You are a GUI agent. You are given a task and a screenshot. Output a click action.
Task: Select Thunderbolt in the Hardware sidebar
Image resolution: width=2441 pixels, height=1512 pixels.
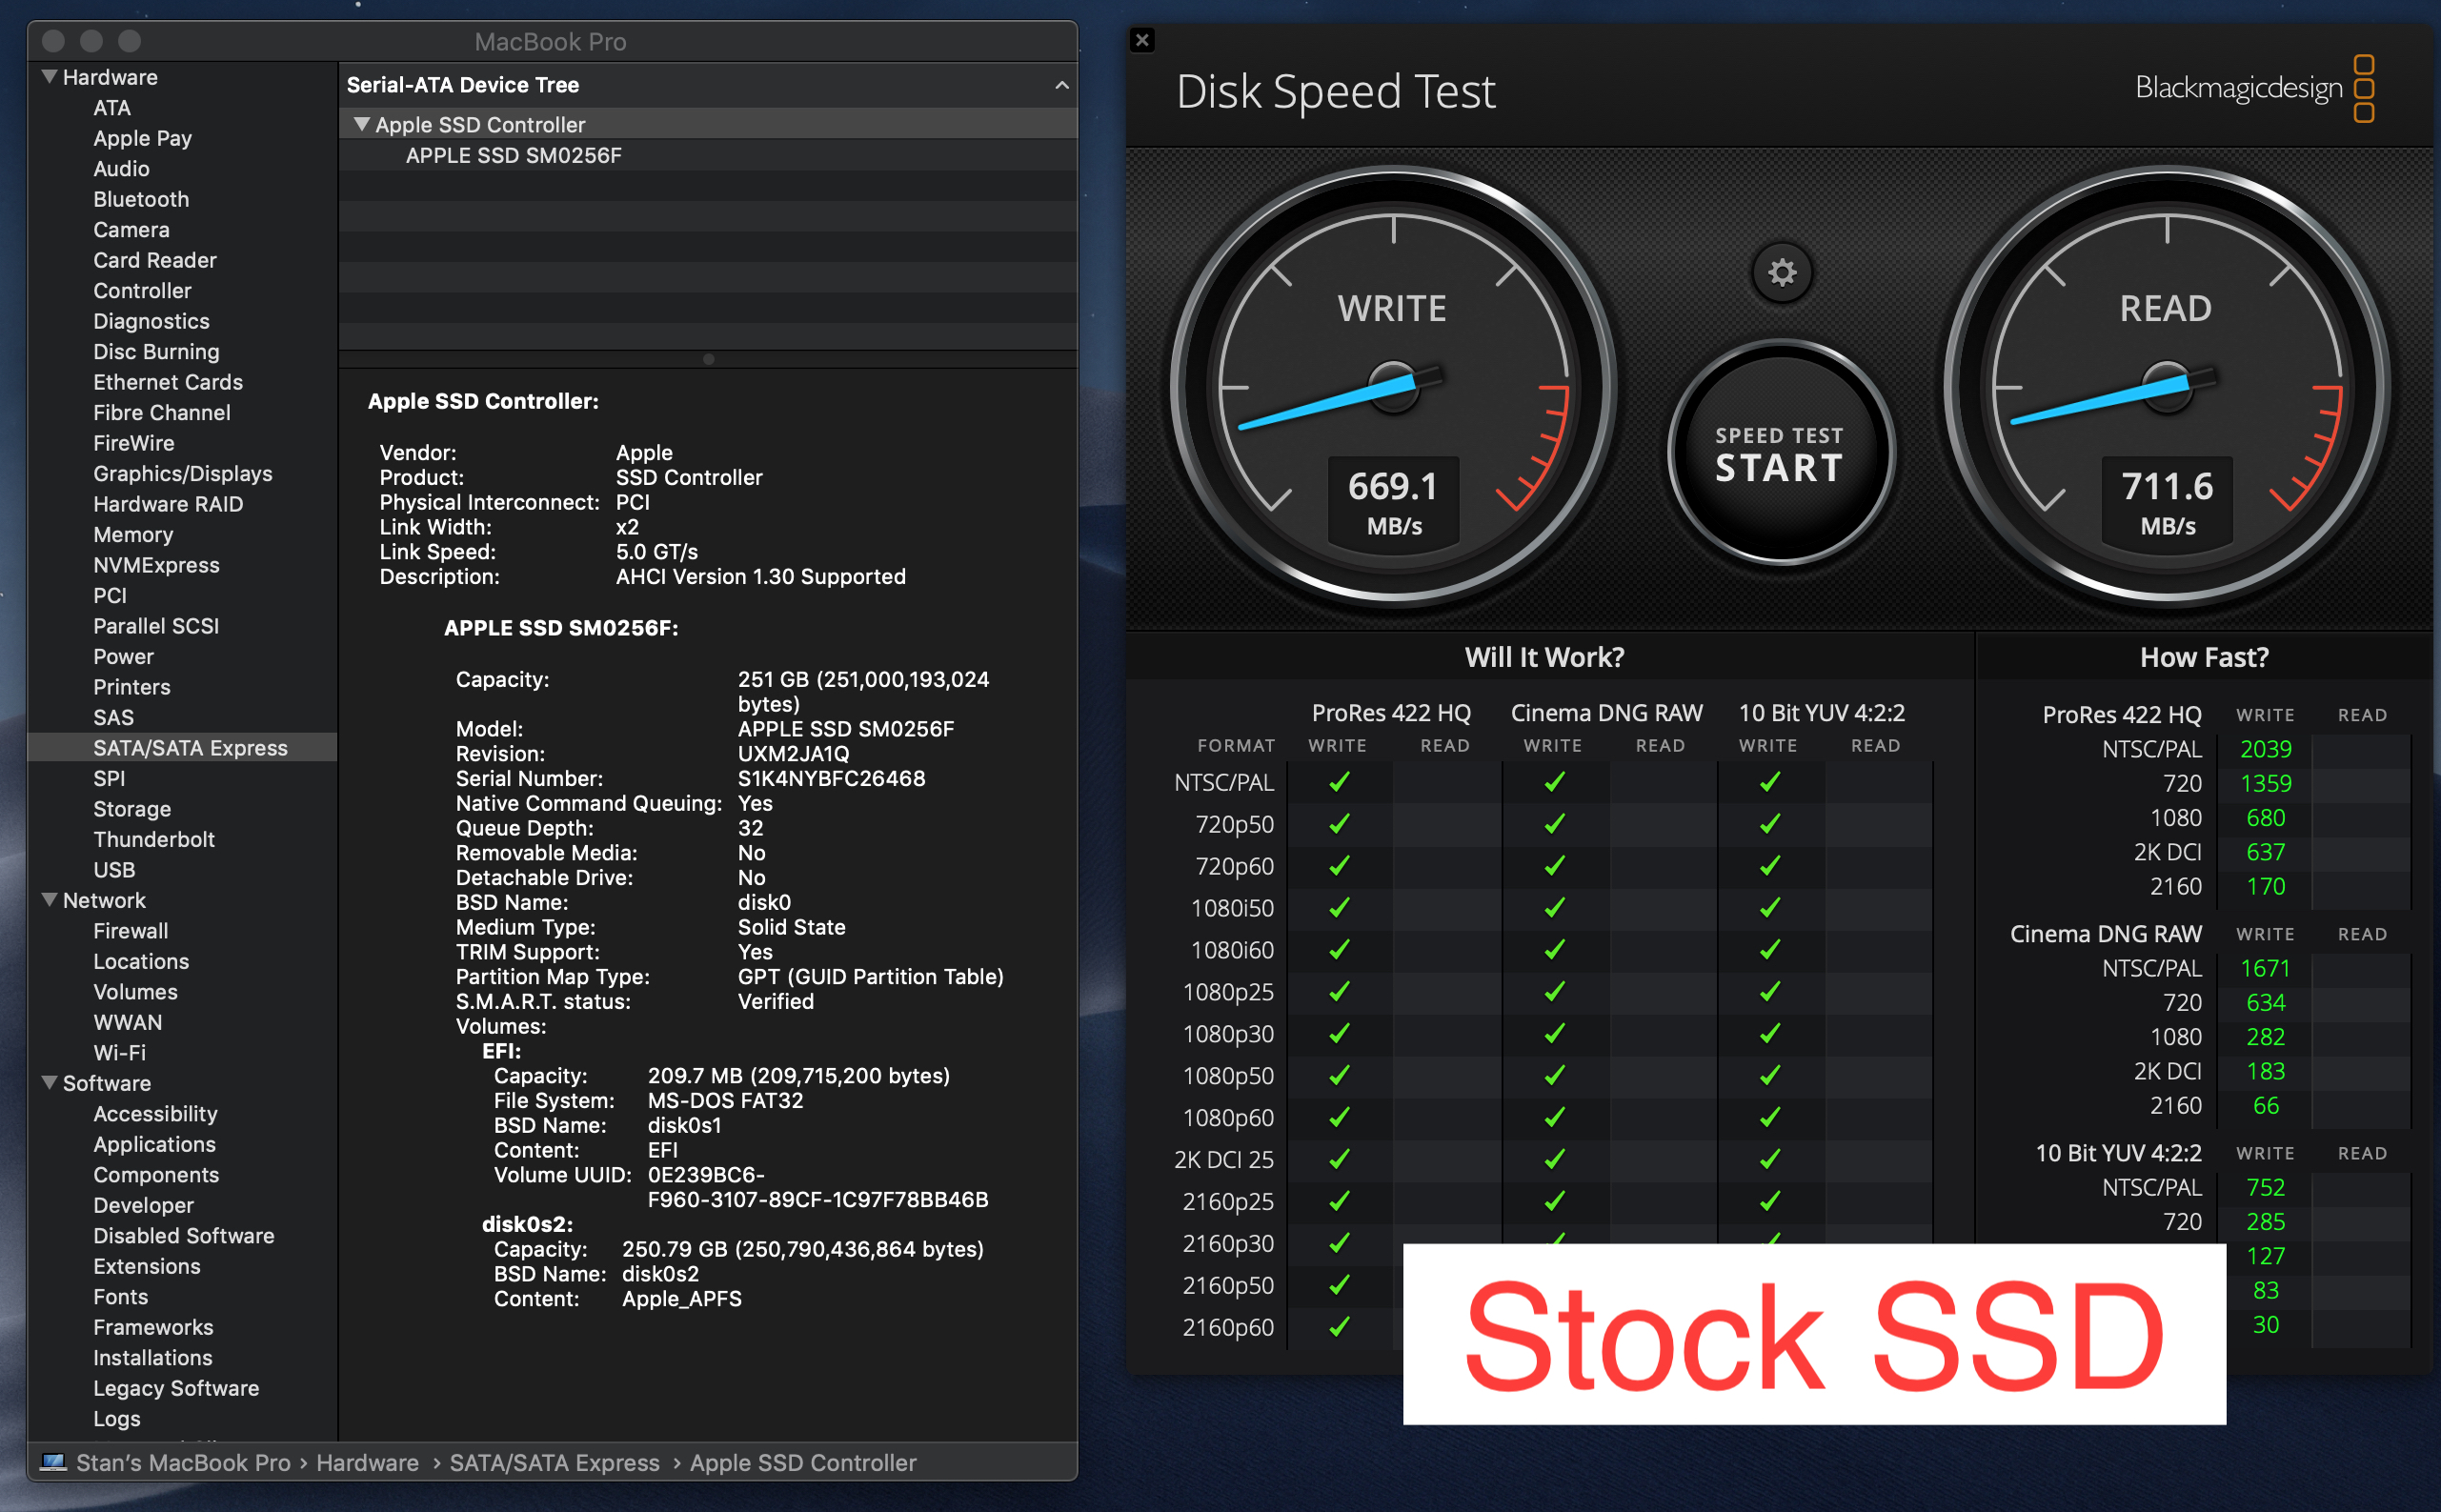click(154, 839)
